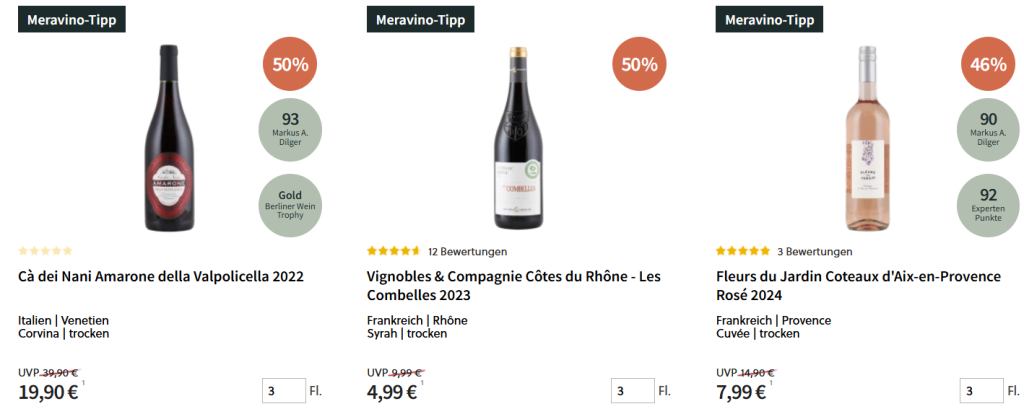The height and width of the screenshot is (409, 1024).
Task: Open the 3 Bewertungen reviews link
Action: tap(814, 251)
